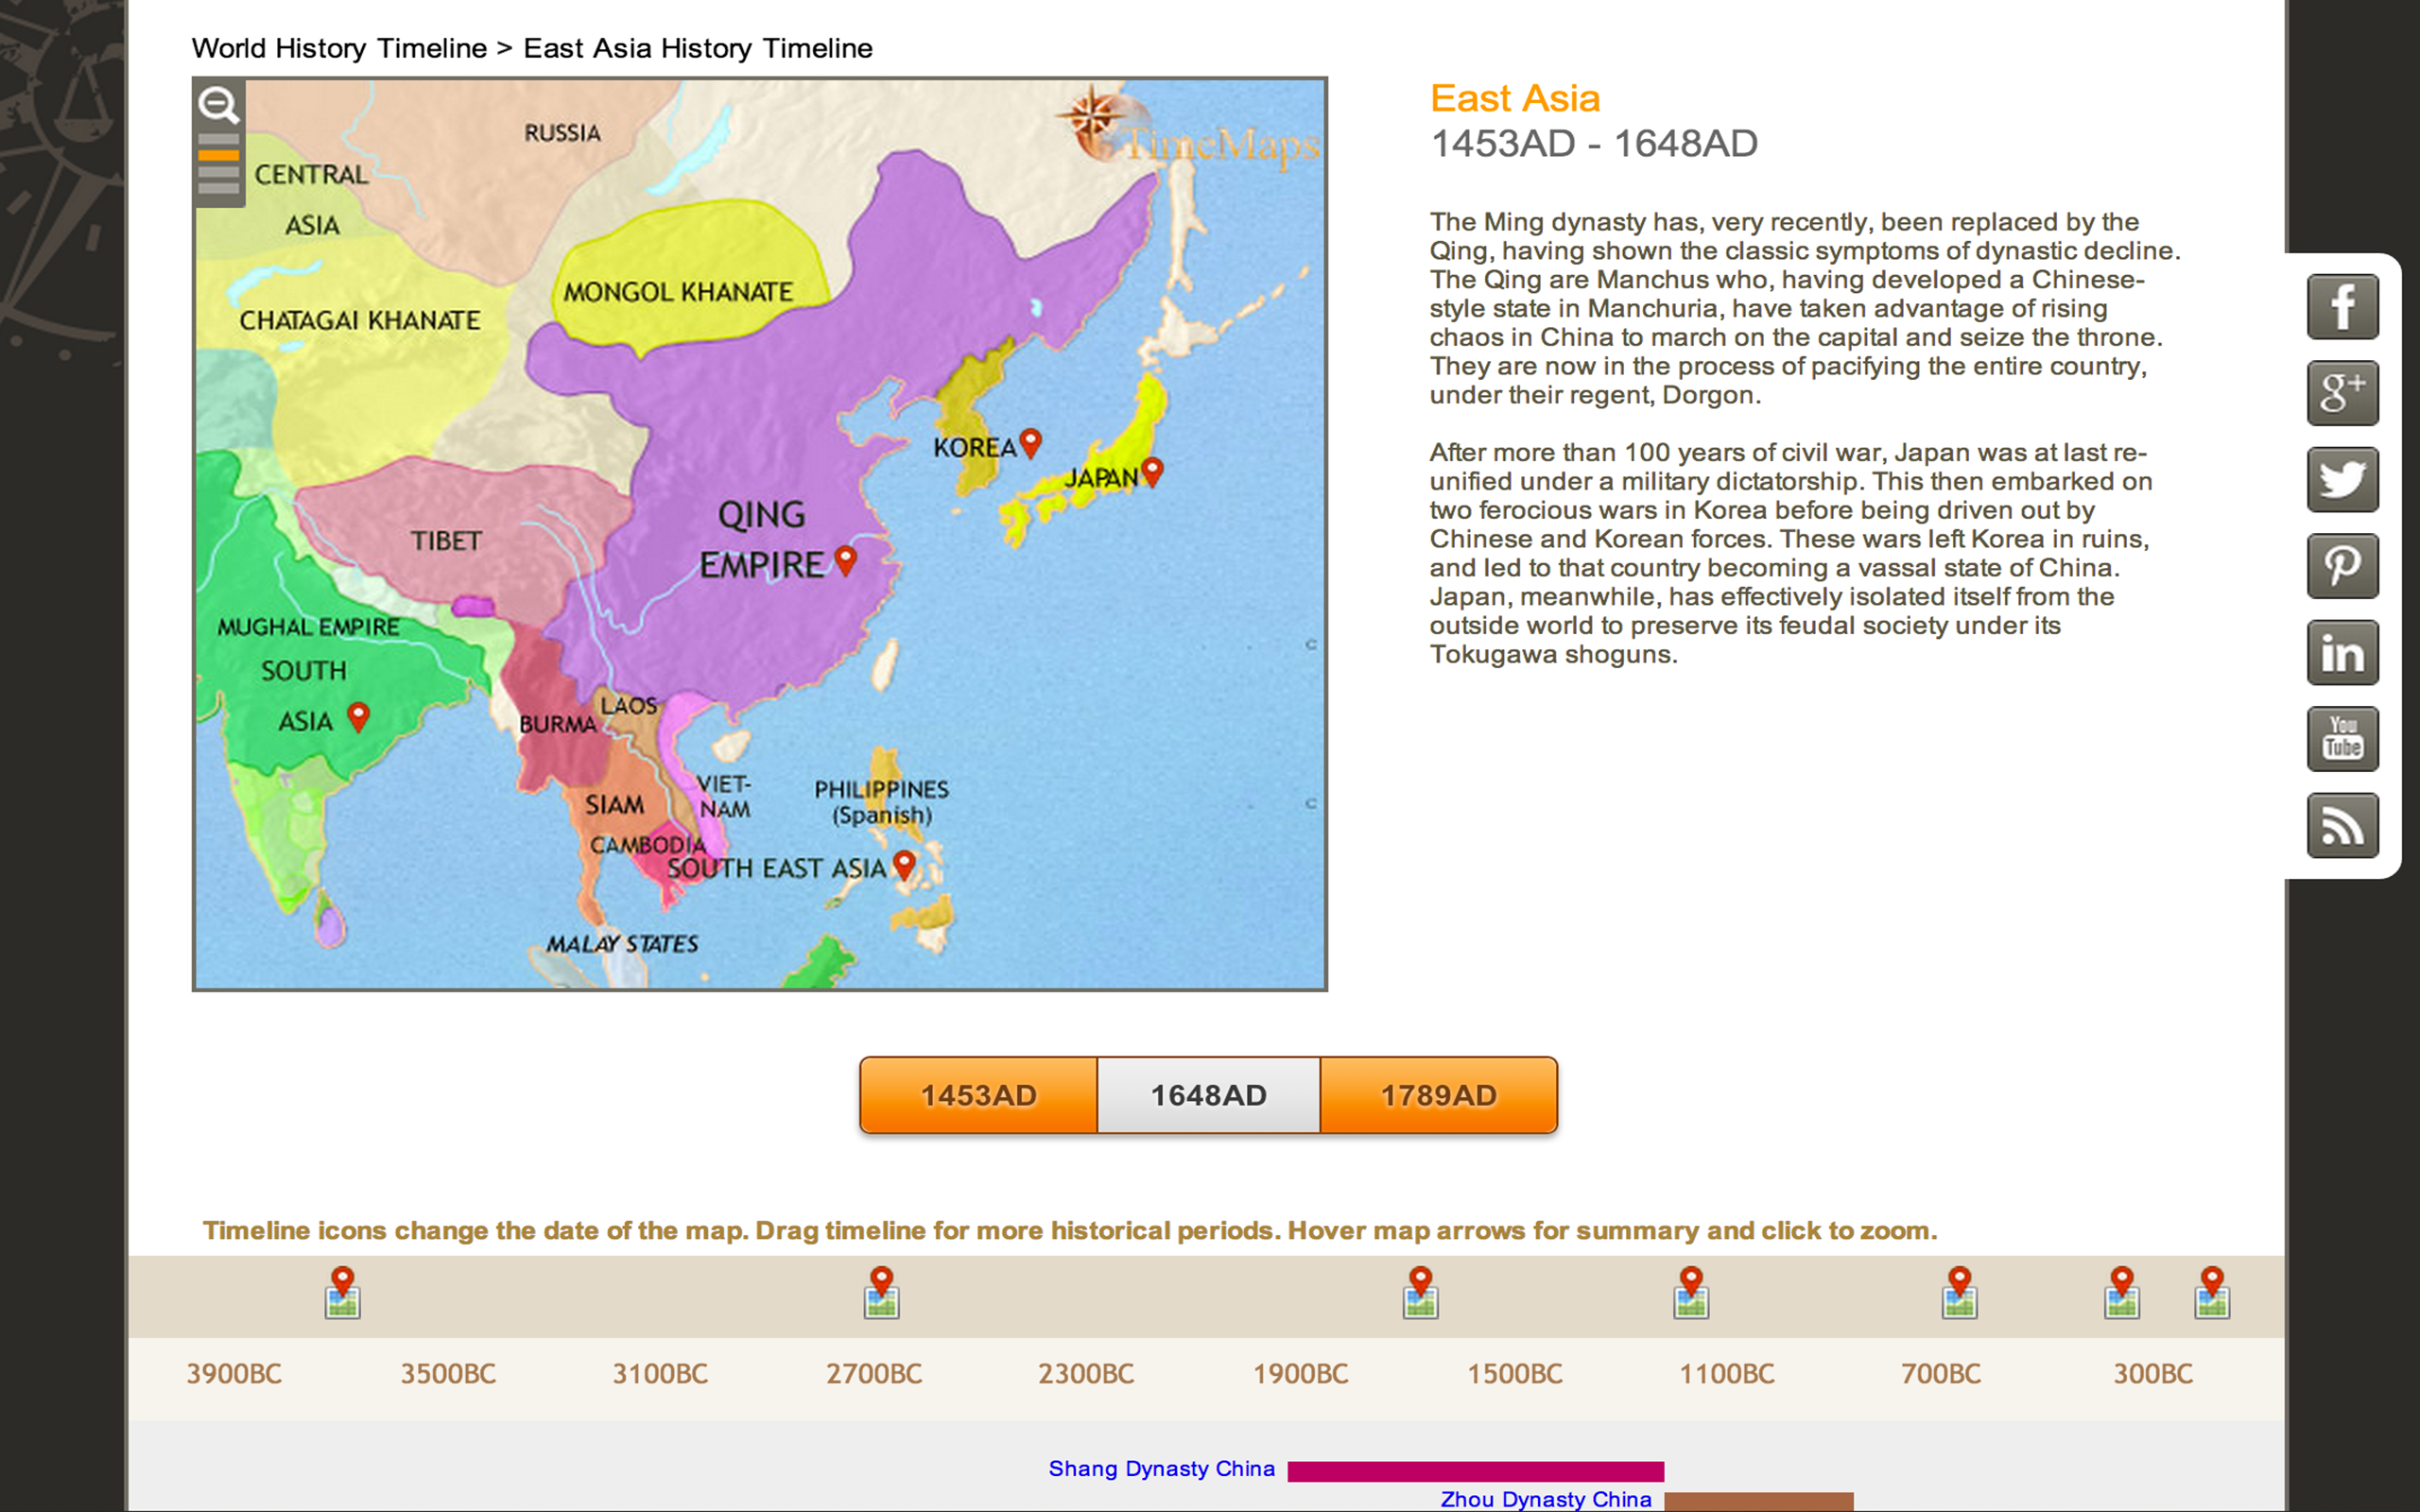This screenshot has width=2420, height=1512.
Task: Open the YouTube channel icon
Action: pos(2343,739)
